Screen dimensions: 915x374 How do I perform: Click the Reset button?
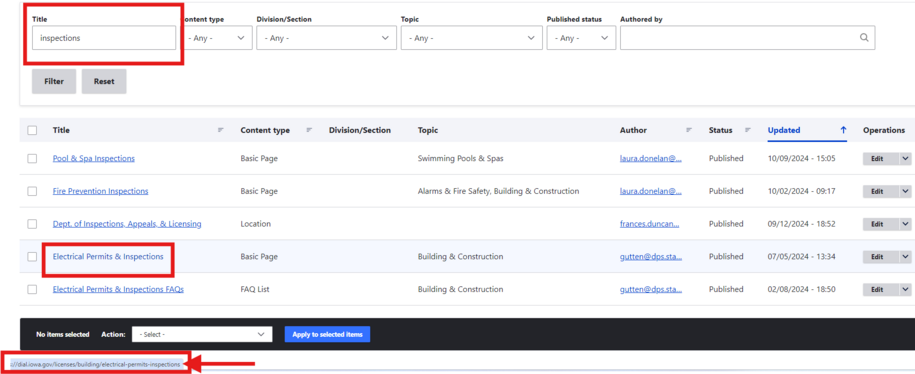(104, 82)
